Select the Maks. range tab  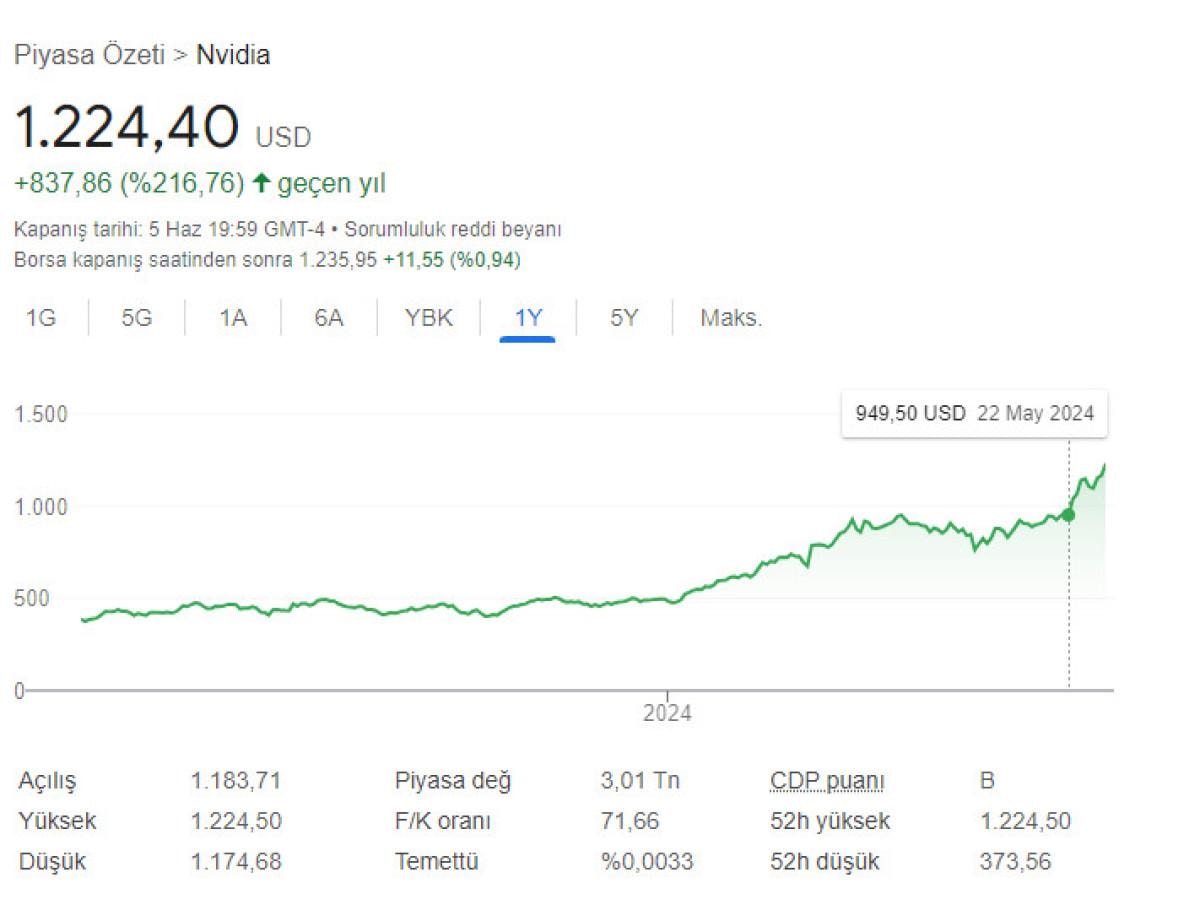click(x=731, y=319)
